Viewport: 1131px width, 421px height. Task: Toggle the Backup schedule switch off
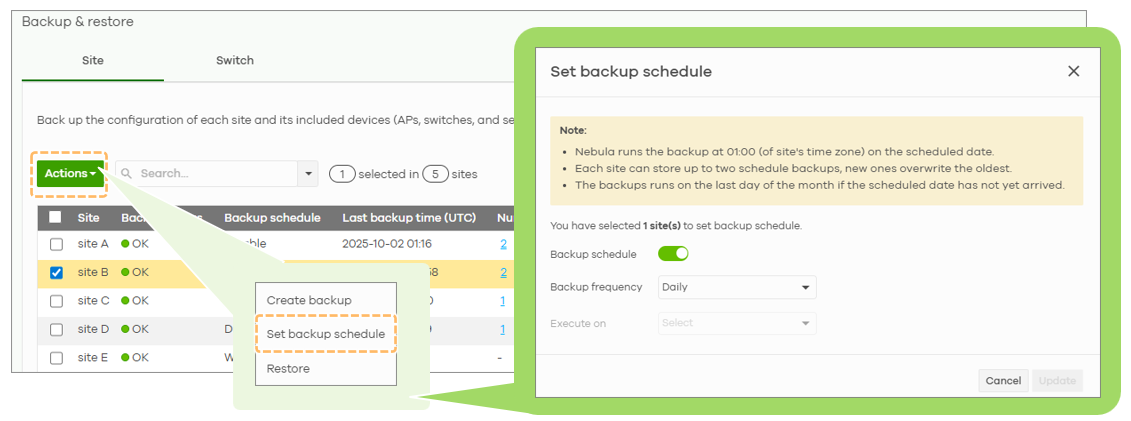673,254
